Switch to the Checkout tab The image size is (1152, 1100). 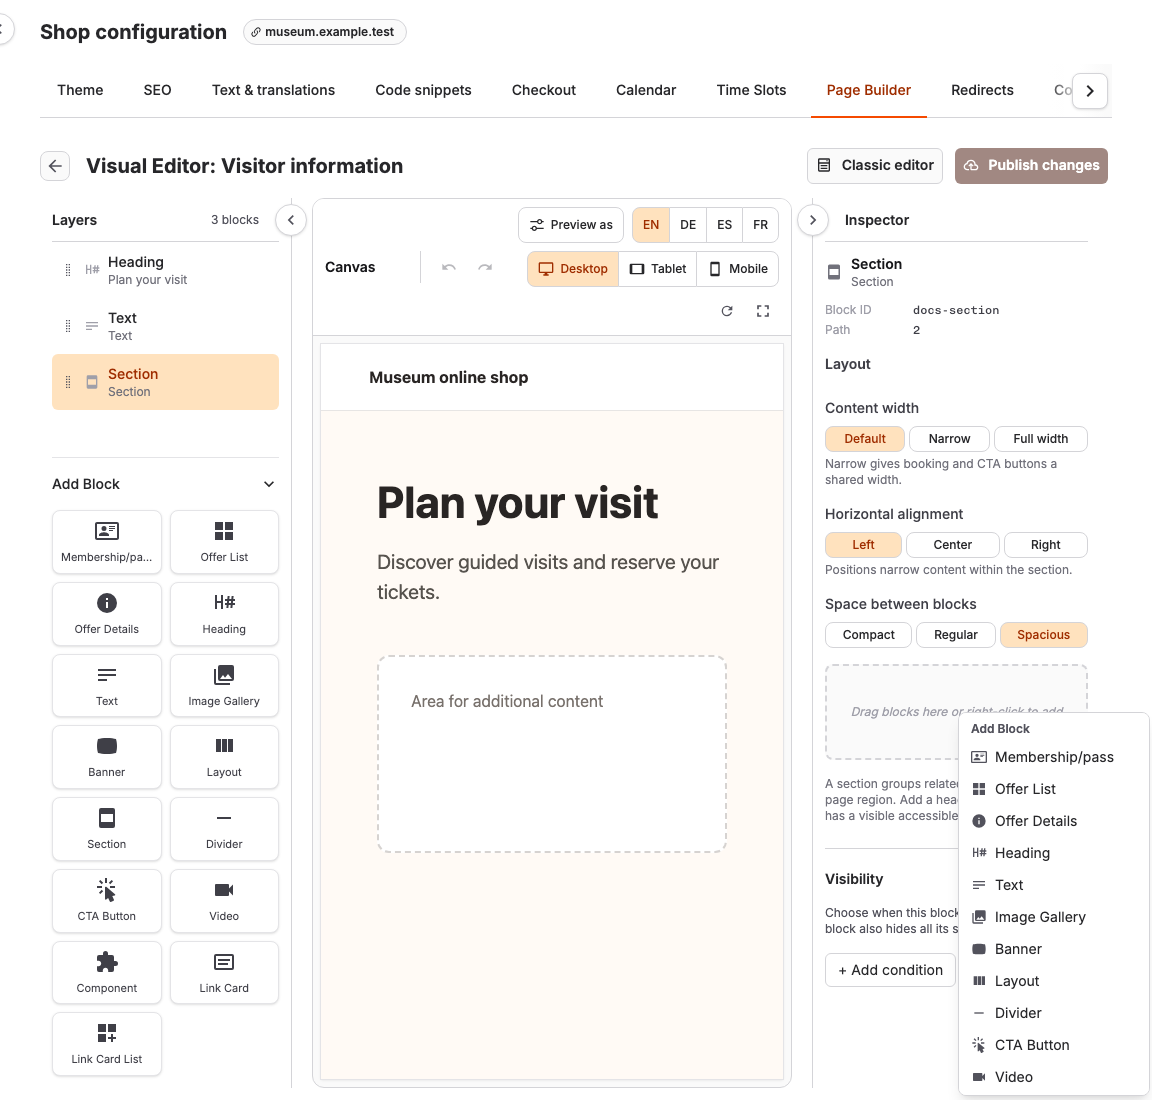tap(544, 90)
